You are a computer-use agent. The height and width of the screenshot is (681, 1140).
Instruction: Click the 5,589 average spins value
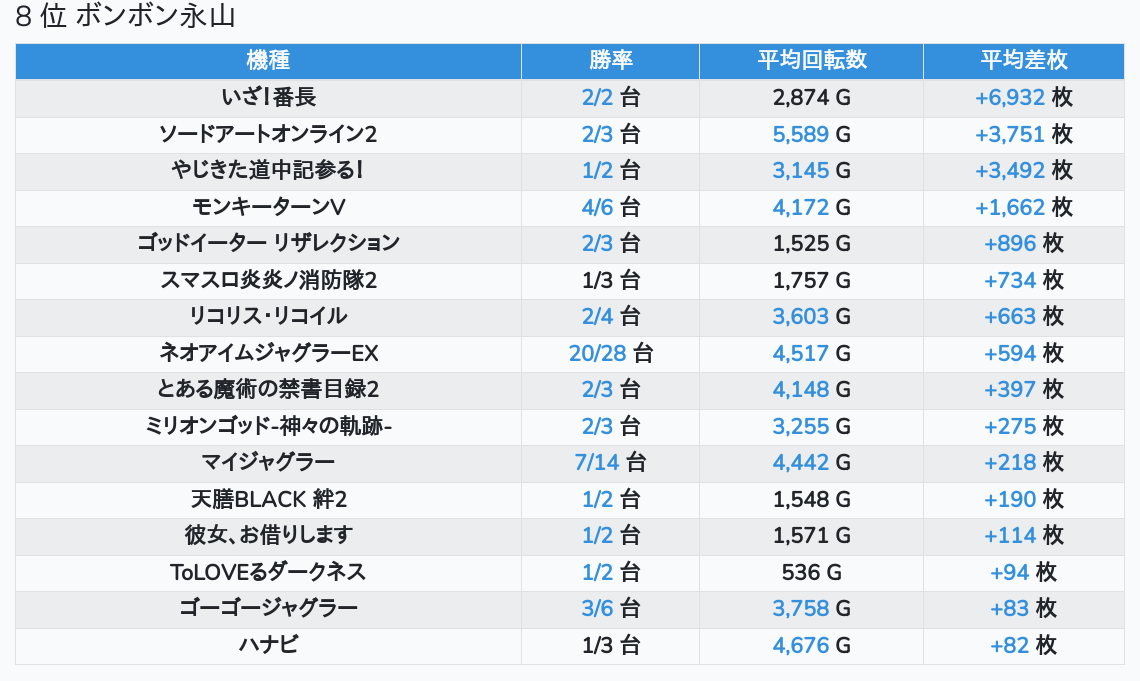point(800,134)
